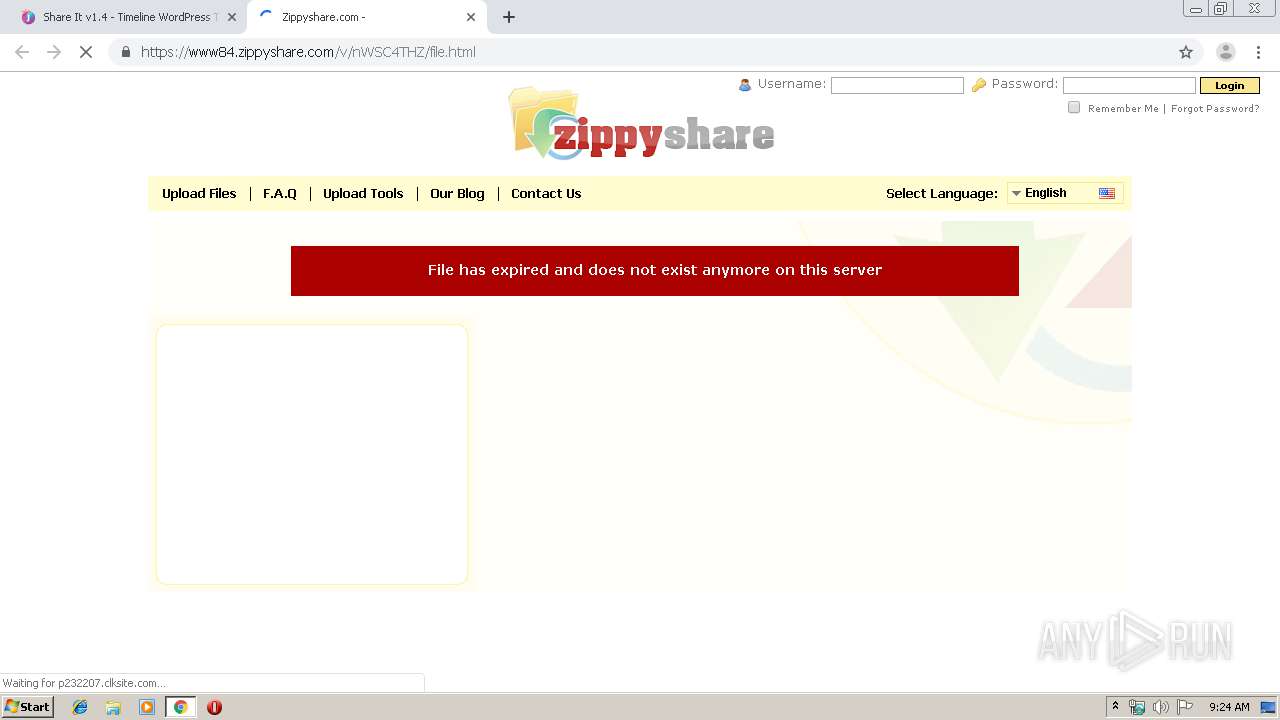Switch to the Zippyshare.com tab
The width and height of the screenshot is (1280, 720).
366,17
